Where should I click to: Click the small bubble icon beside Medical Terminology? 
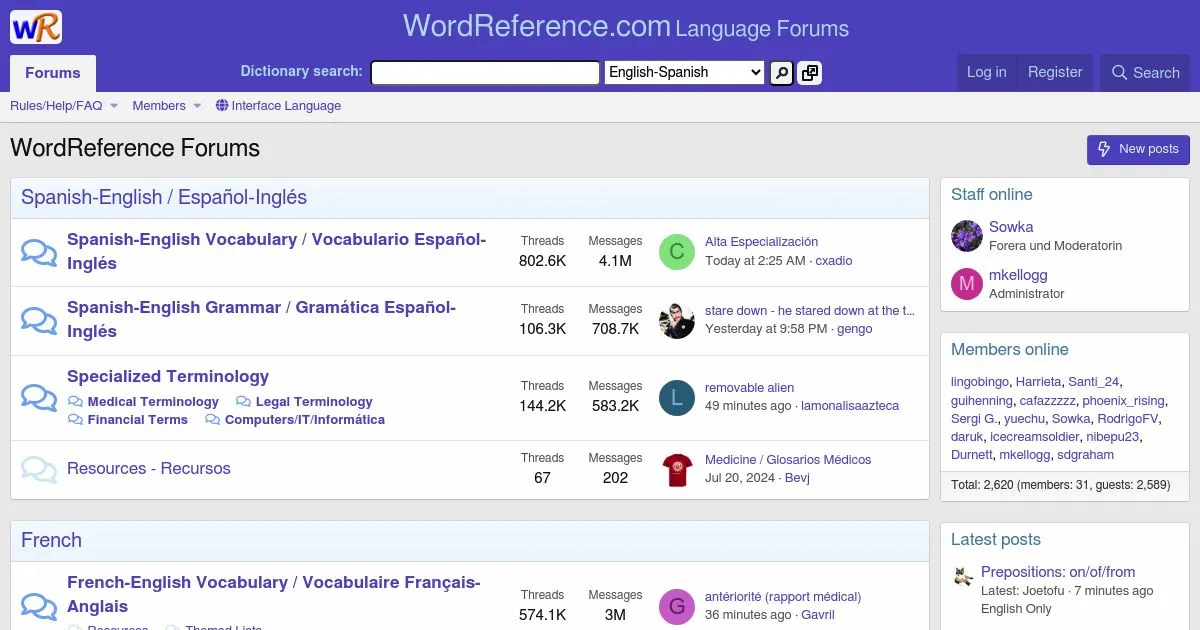[76, 402]
